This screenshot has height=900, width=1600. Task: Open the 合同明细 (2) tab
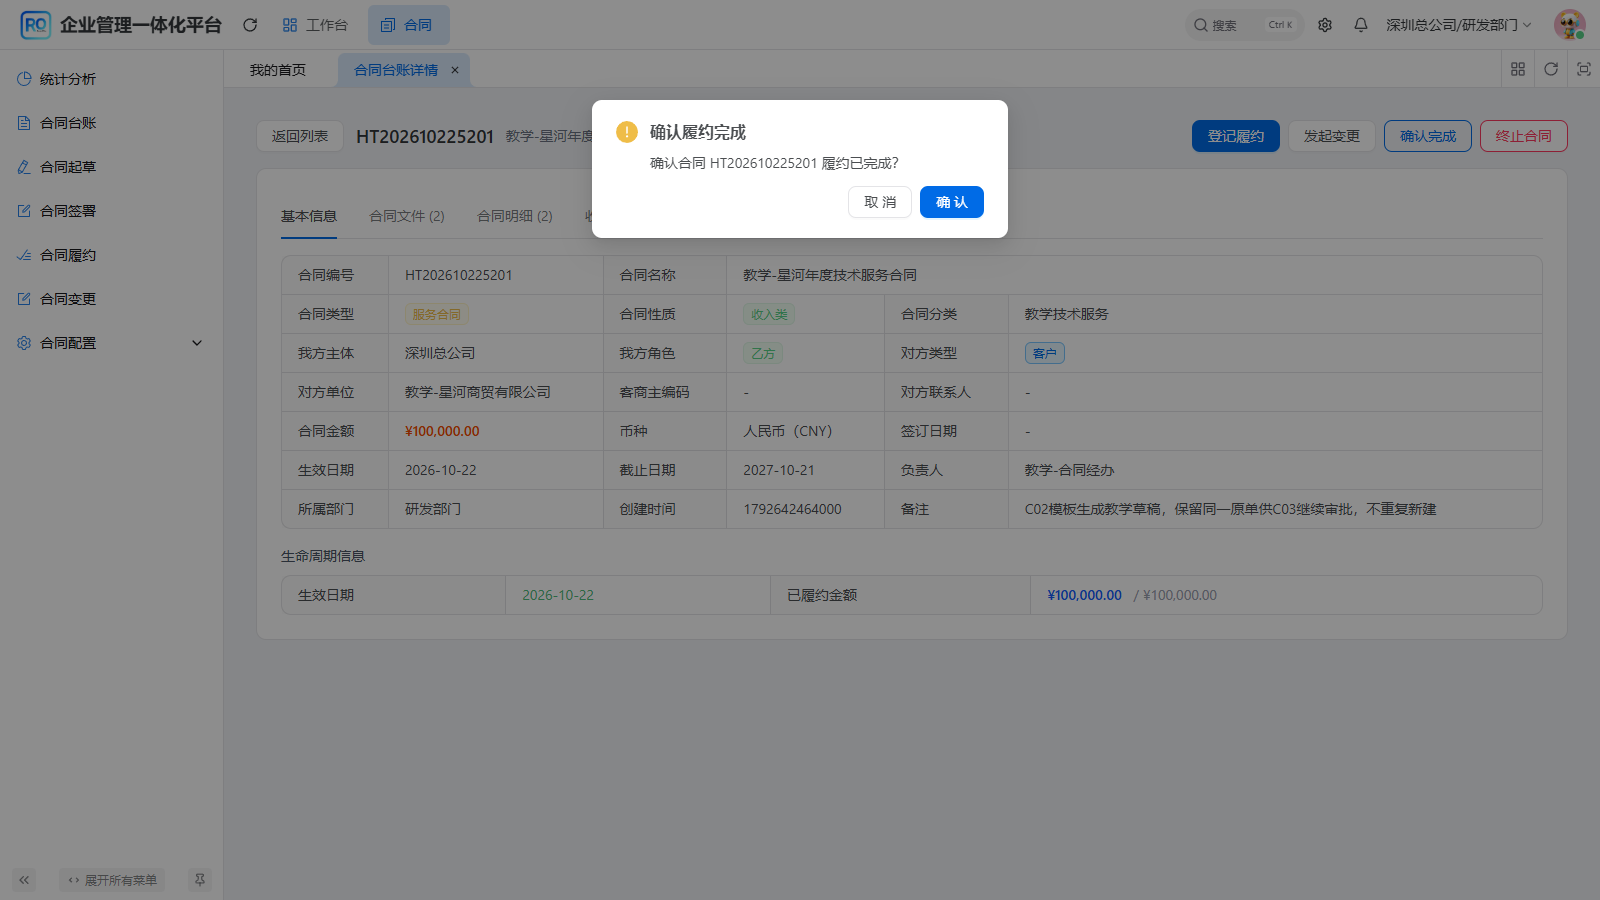click(x=515, y=216)
